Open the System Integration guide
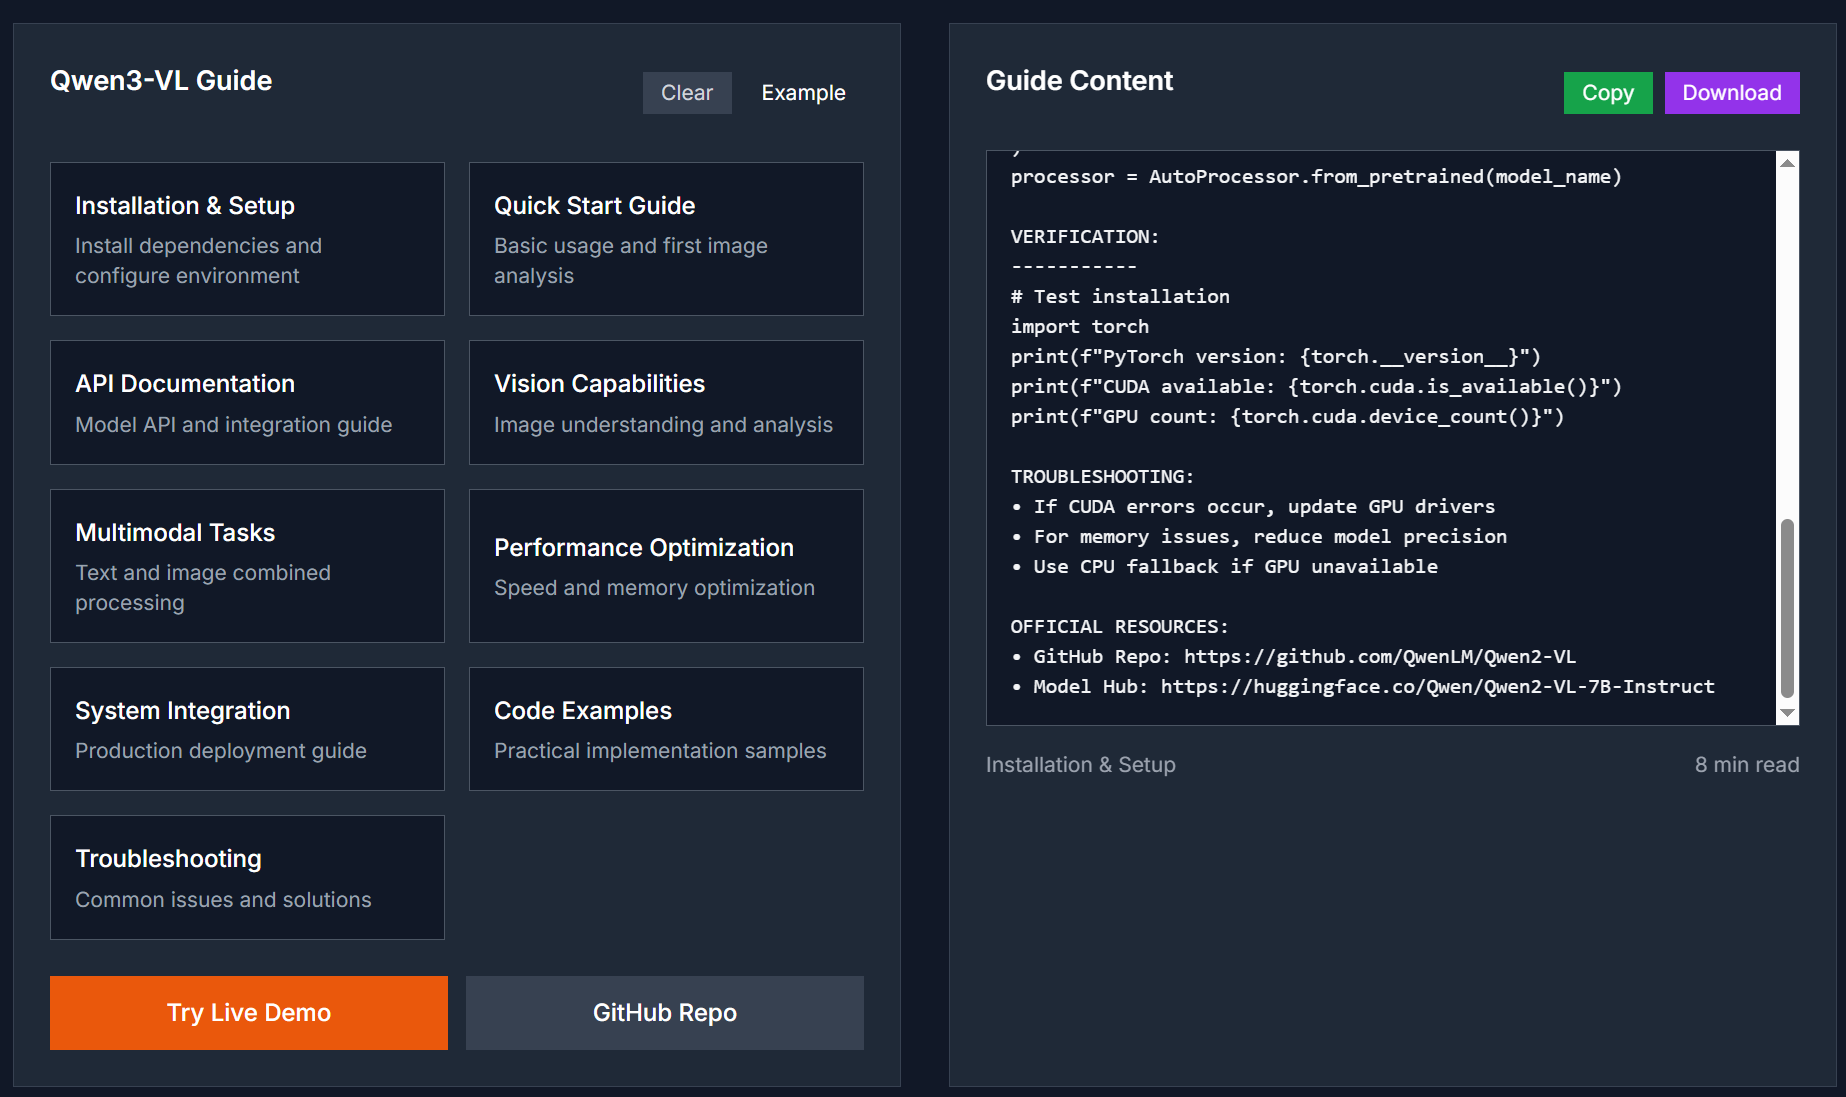Image resolution: width=1846 pixels, height=1097 pixels. (246, 728)
